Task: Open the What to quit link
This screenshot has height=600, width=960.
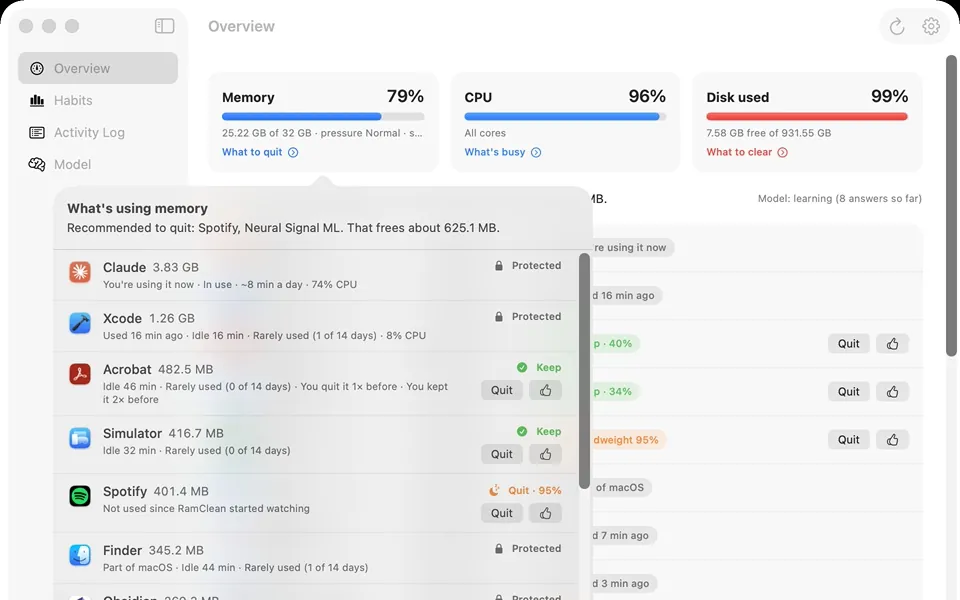Action: [x=260, y=152]
